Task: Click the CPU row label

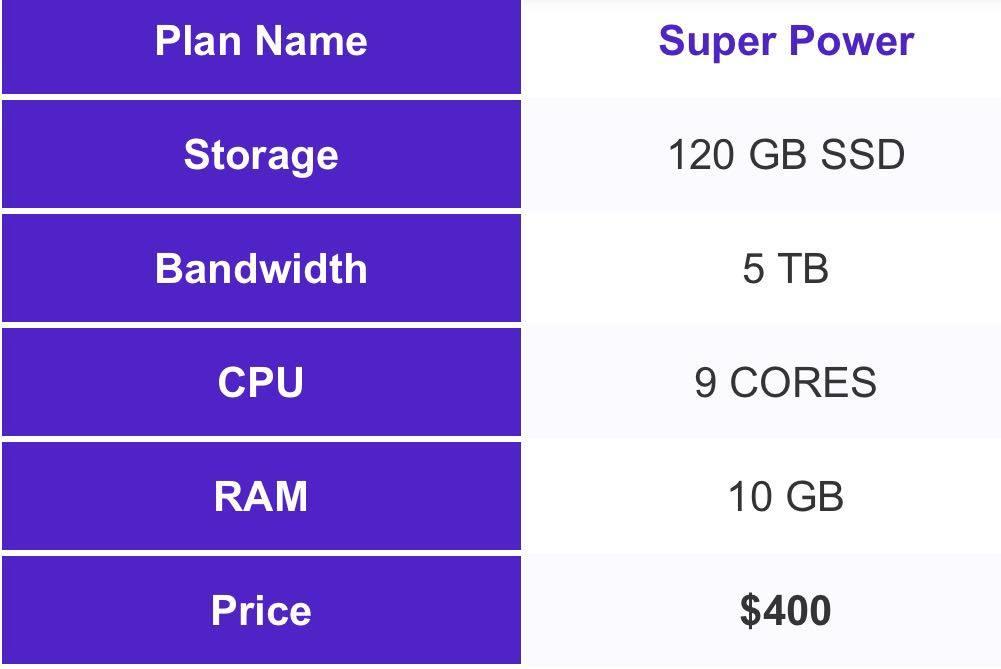Action: (261, 382)
